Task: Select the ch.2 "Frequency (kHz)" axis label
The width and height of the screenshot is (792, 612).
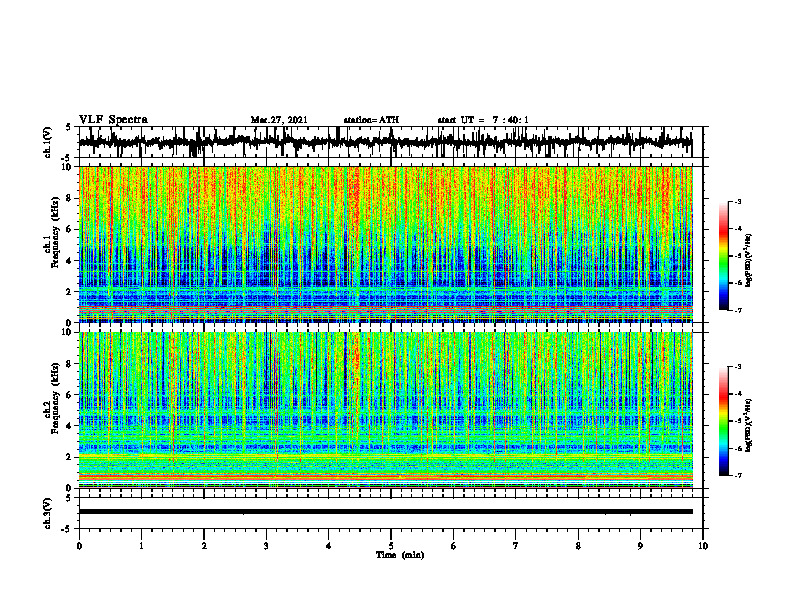Action: [x=56, y=398]
